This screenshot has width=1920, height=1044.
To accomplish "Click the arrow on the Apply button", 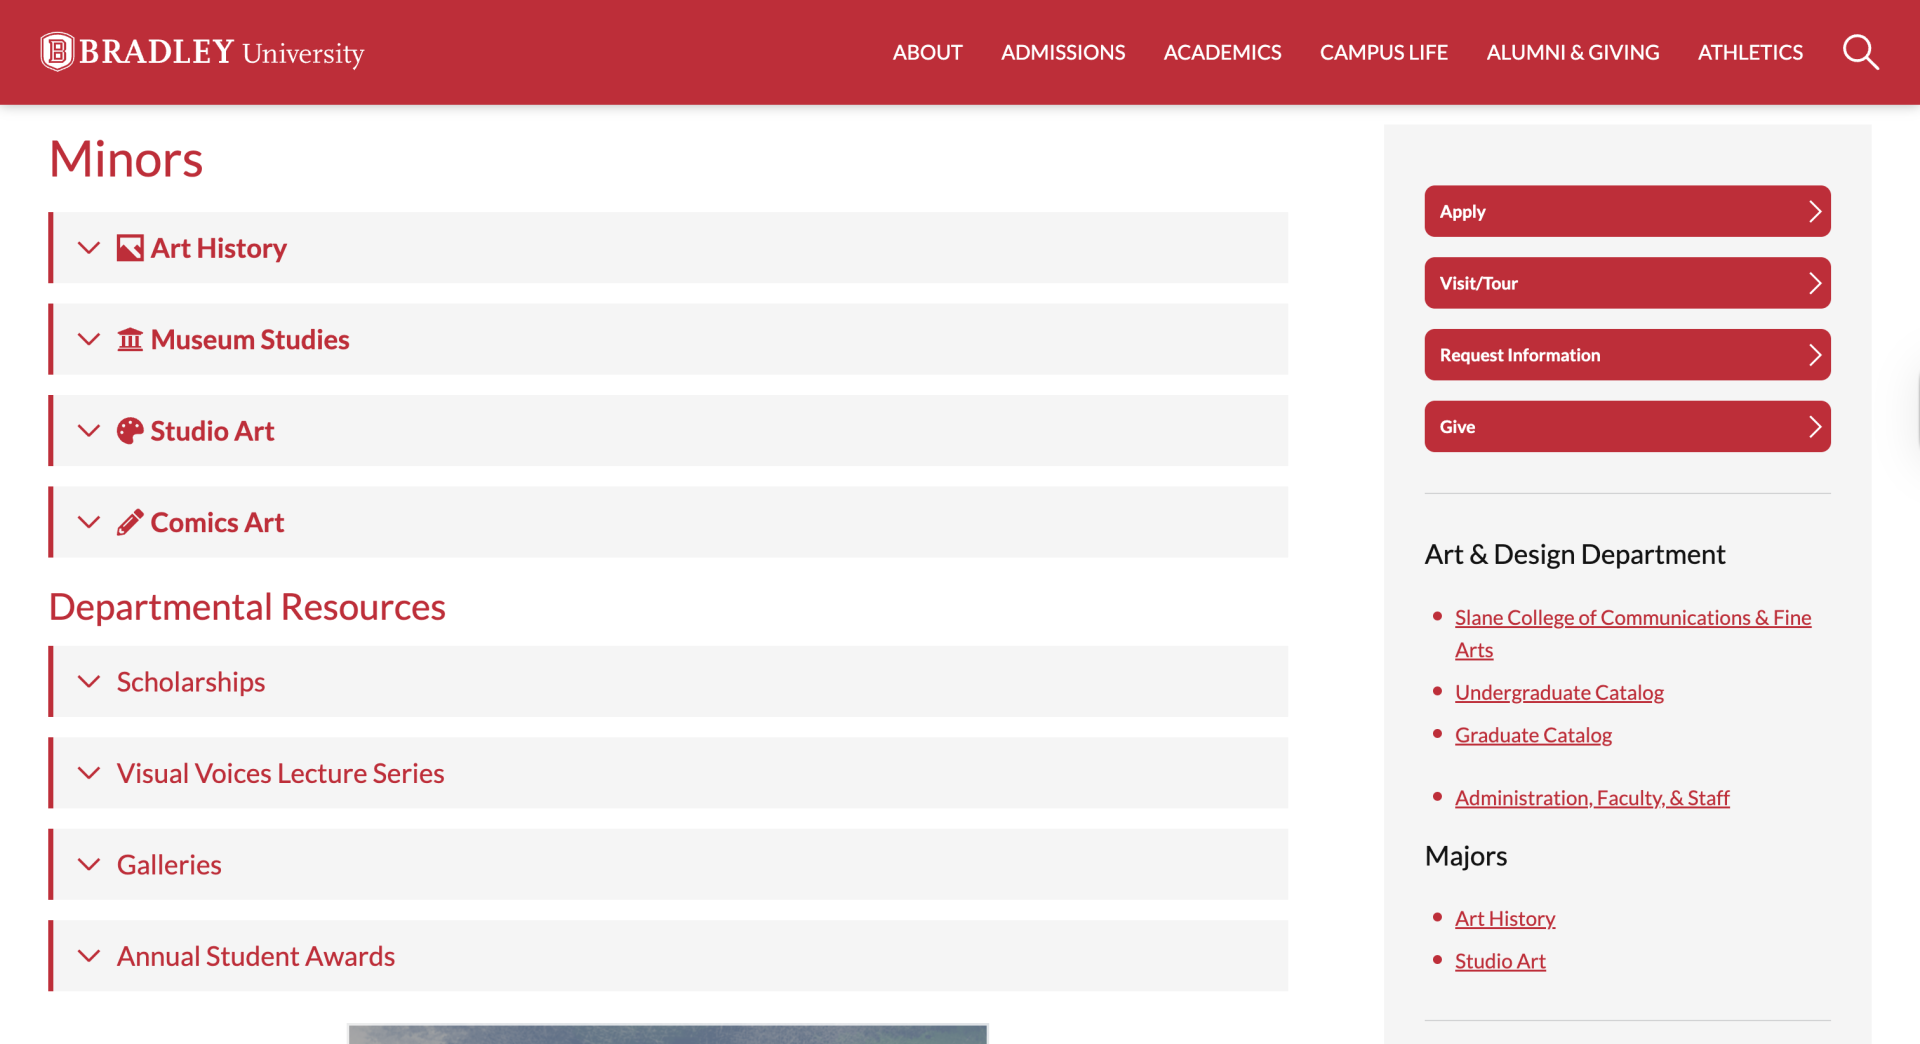I will coord(1814,211).
